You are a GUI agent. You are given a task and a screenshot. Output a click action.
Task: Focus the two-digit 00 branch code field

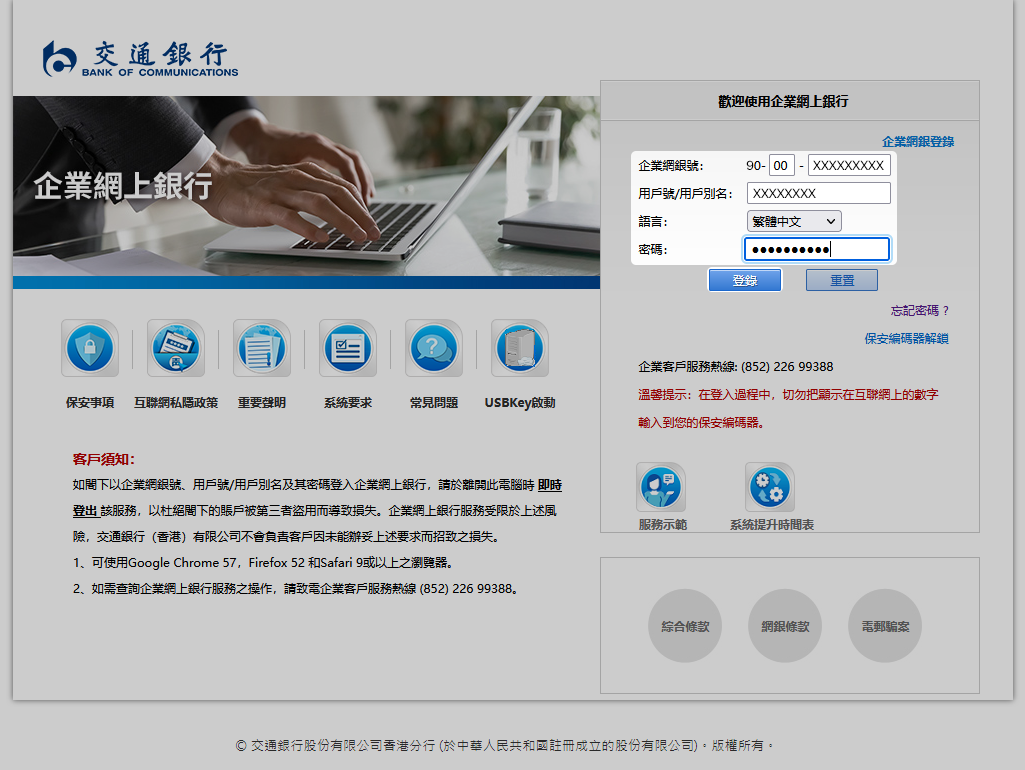(x=782, y=165)
